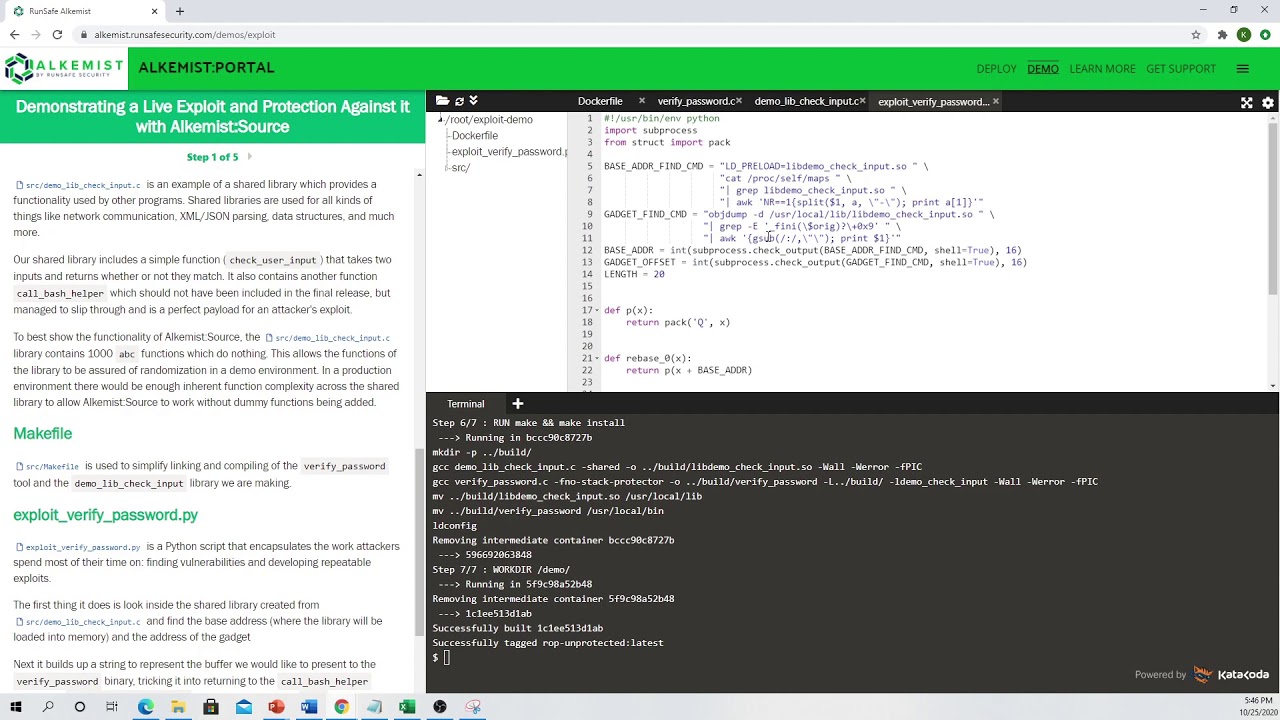This screenshot has width=1280, height=720.
Task: Open src/ folder in file tree
Action: [461, 168]
